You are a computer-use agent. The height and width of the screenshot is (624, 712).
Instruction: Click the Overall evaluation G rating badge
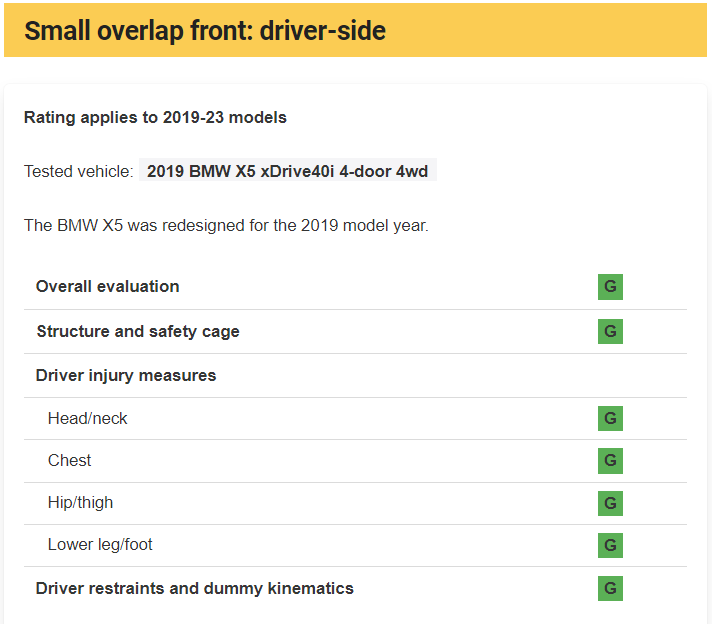(x=610, y=287)
